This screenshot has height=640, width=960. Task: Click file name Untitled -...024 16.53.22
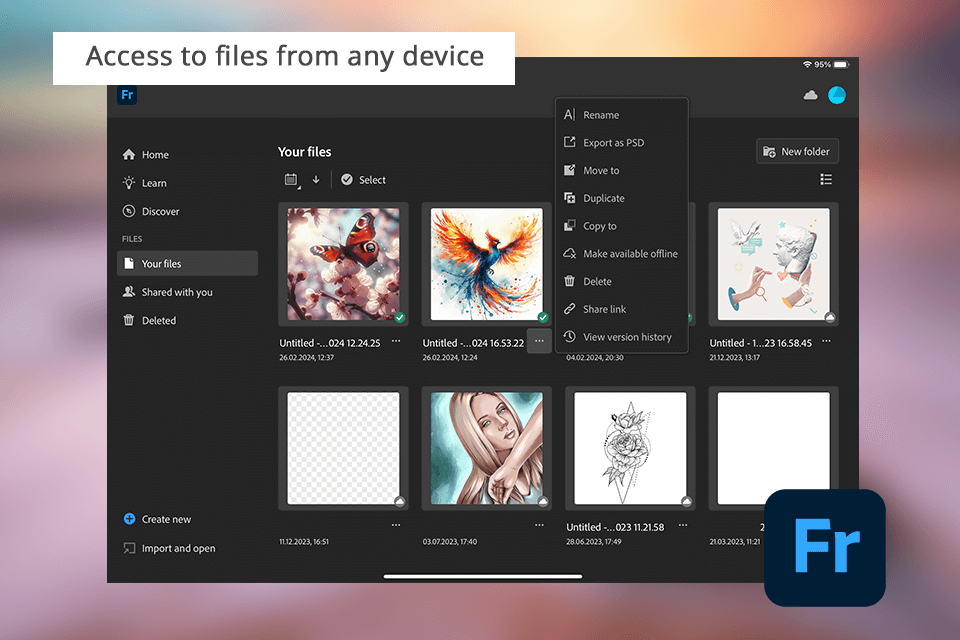tap(473, 343)
